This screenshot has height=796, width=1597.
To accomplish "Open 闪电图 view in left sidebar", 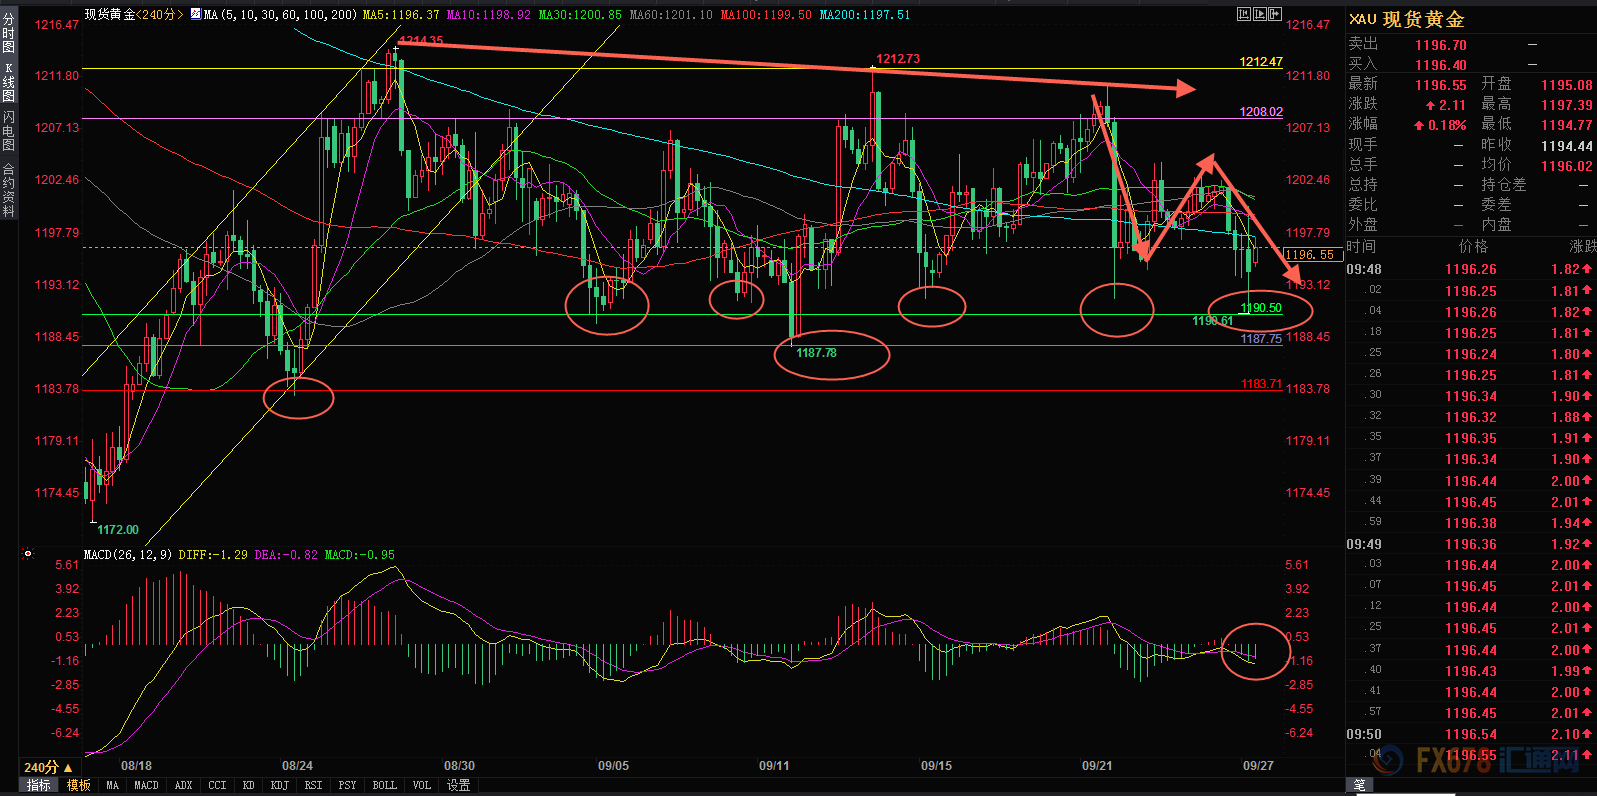I will (9, 131).
